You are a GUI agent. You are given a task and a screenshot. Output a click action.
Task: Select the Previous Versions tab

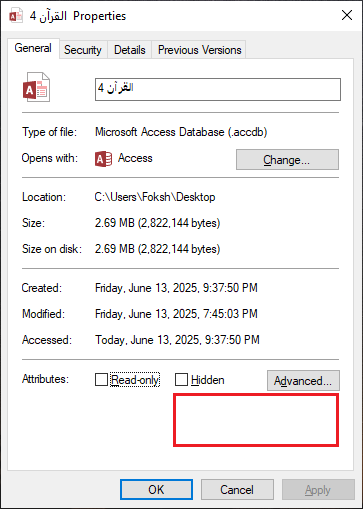click(199, 50)
